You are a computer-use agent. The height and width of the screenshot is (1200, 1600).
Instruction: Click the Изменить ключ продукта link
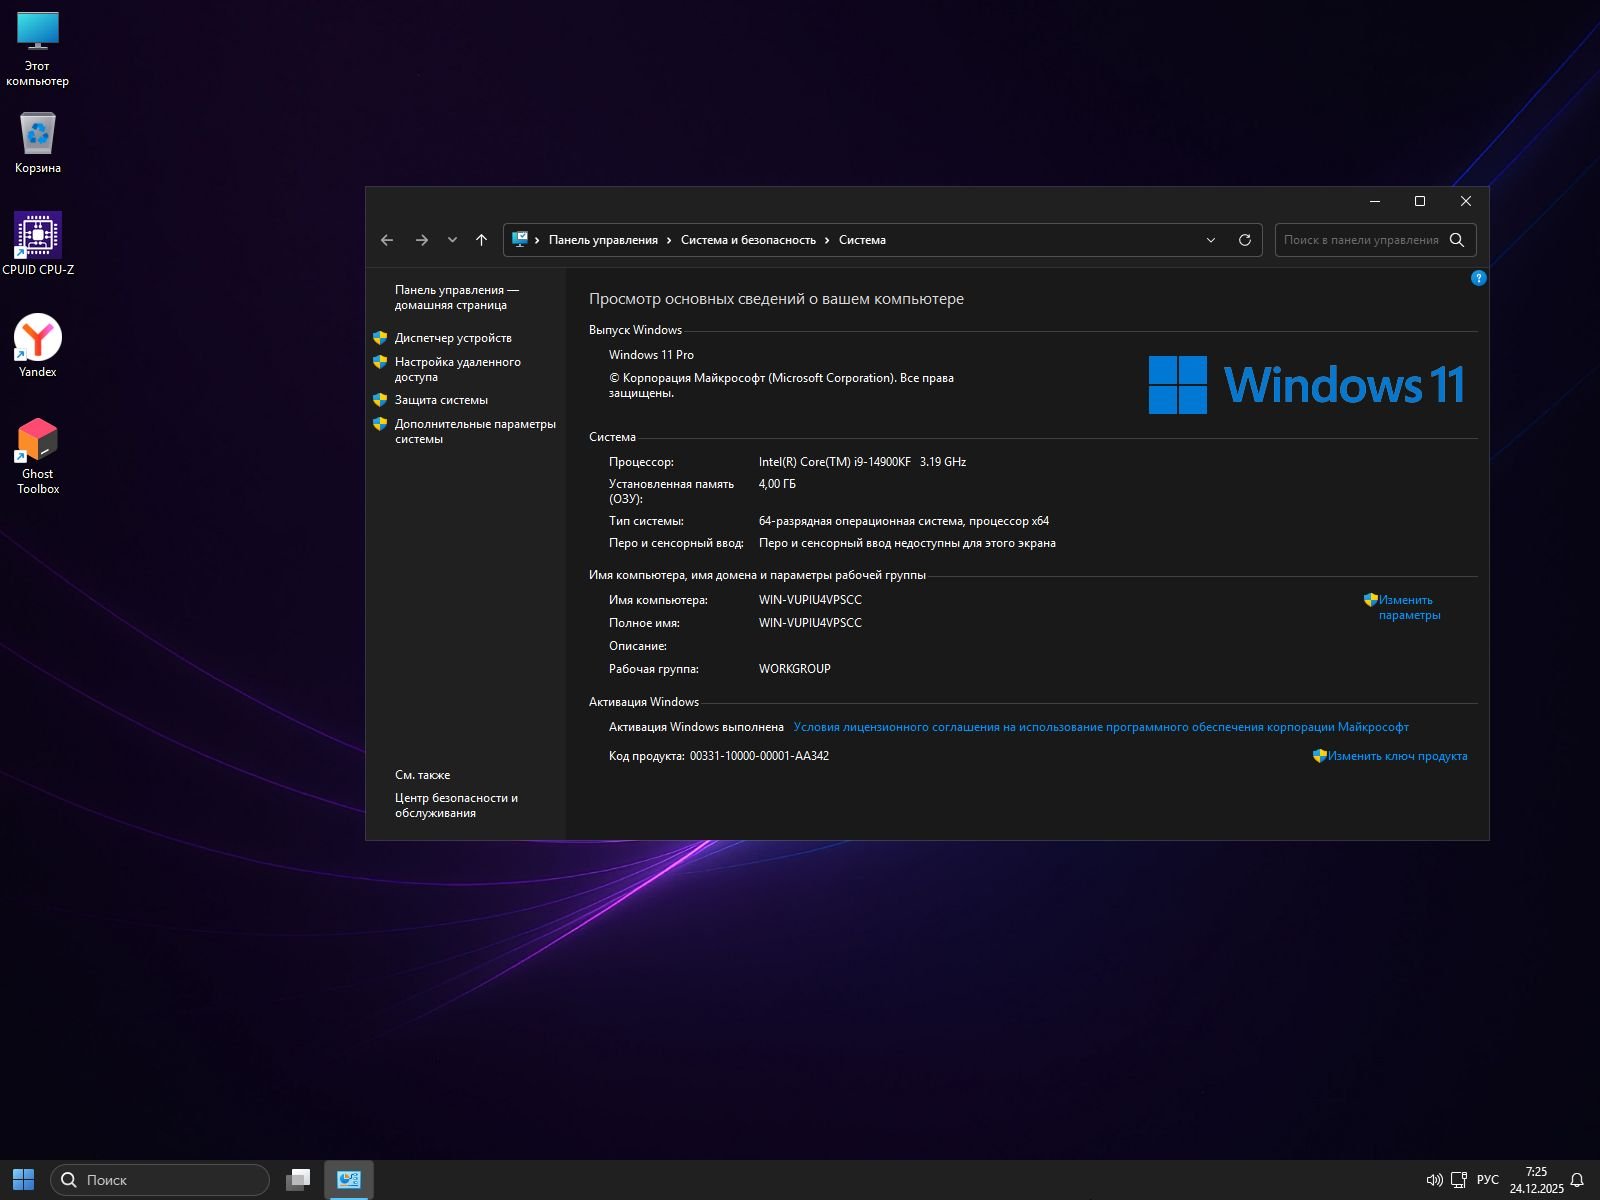[1397, 756]
